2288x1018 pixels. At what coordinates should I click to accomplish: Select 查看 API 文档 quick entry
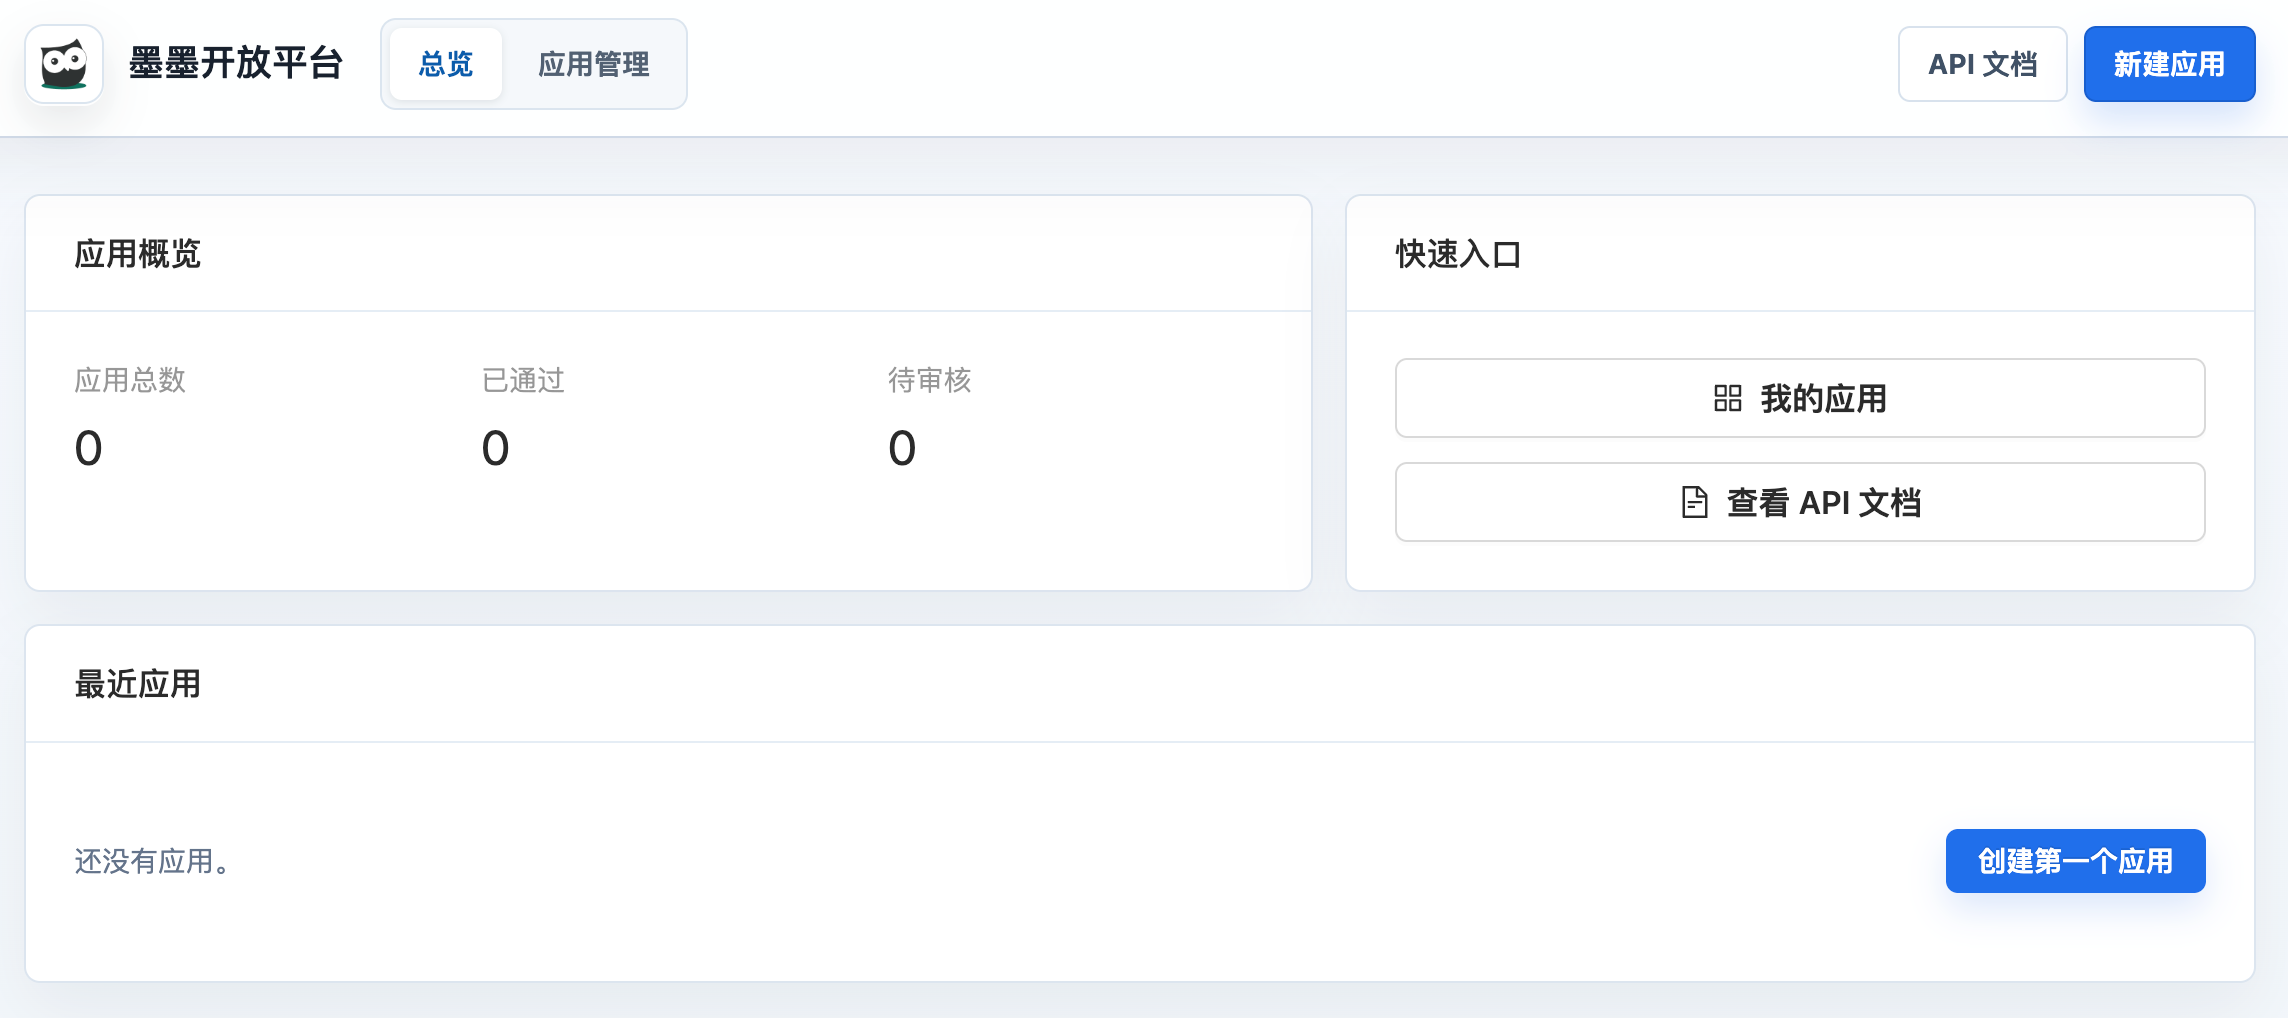coord(1800,502)
